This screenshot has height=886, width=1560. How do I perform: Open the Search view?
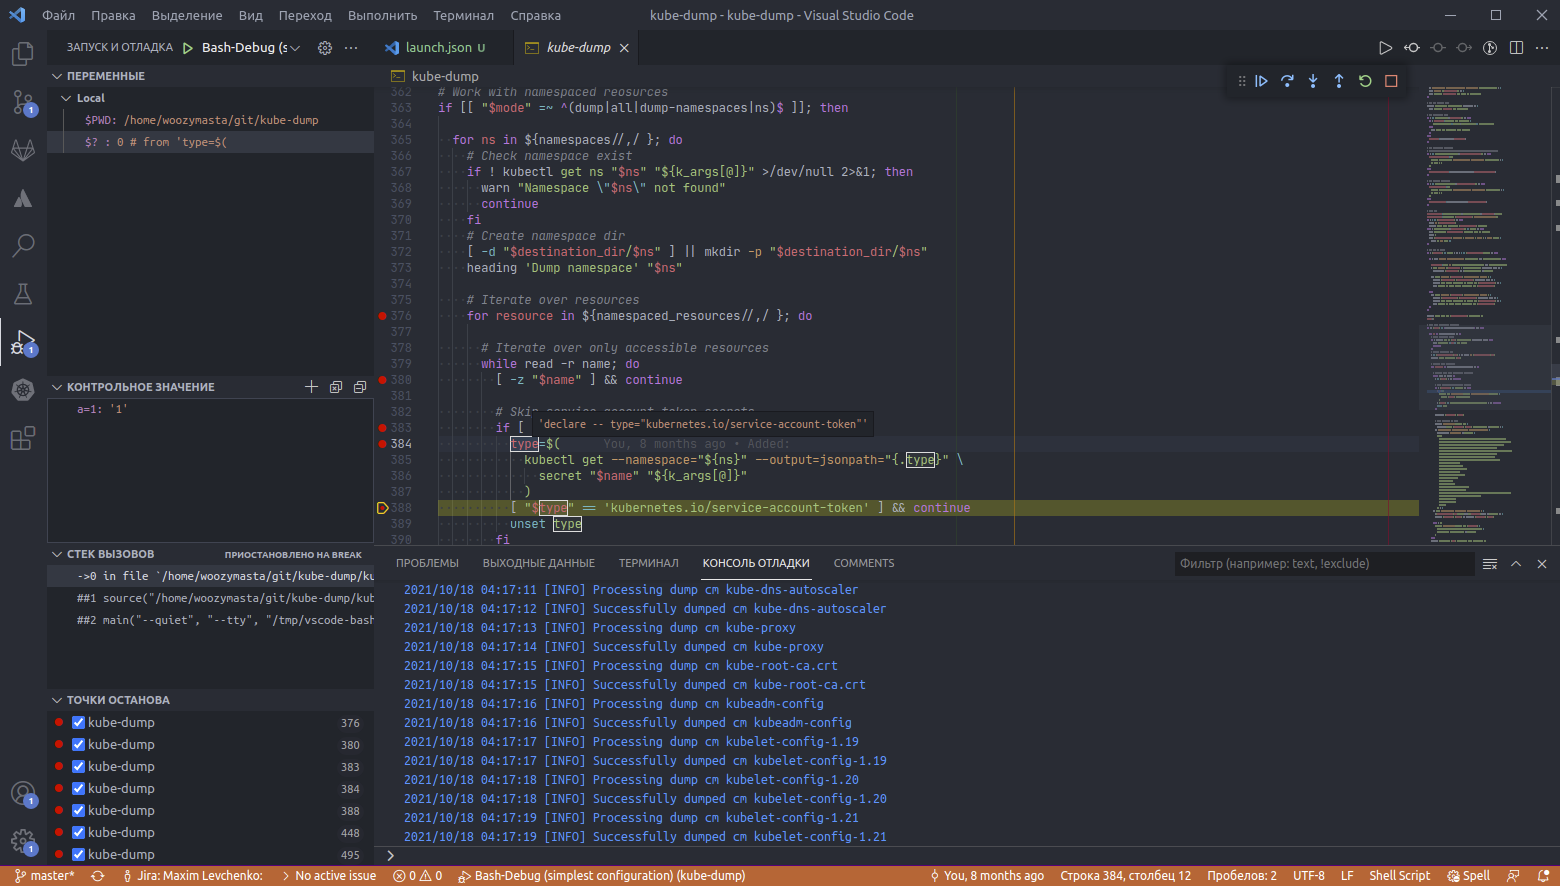(22, 245)
